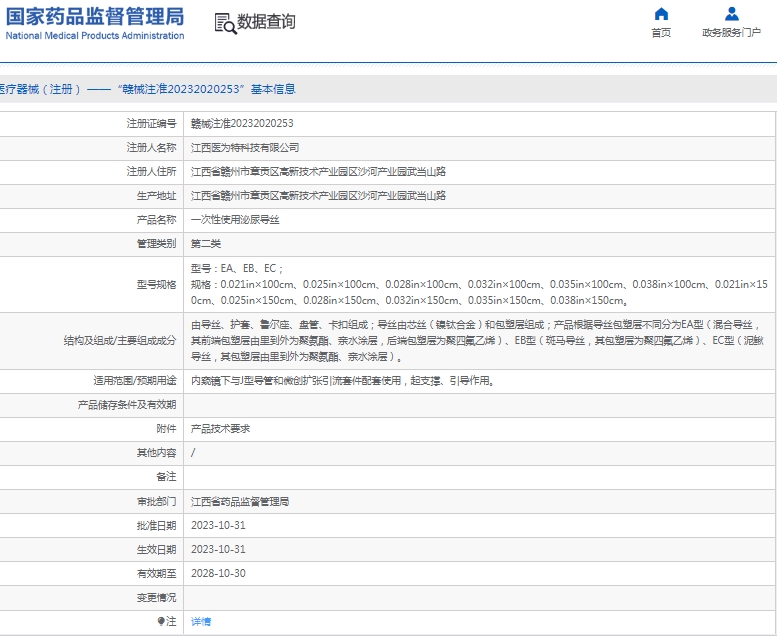Image resolution: width=777 pixels, height=639 pixels.
Task: Click management class value 第二类
Action: pyautogui.click(x=206, y=244)
